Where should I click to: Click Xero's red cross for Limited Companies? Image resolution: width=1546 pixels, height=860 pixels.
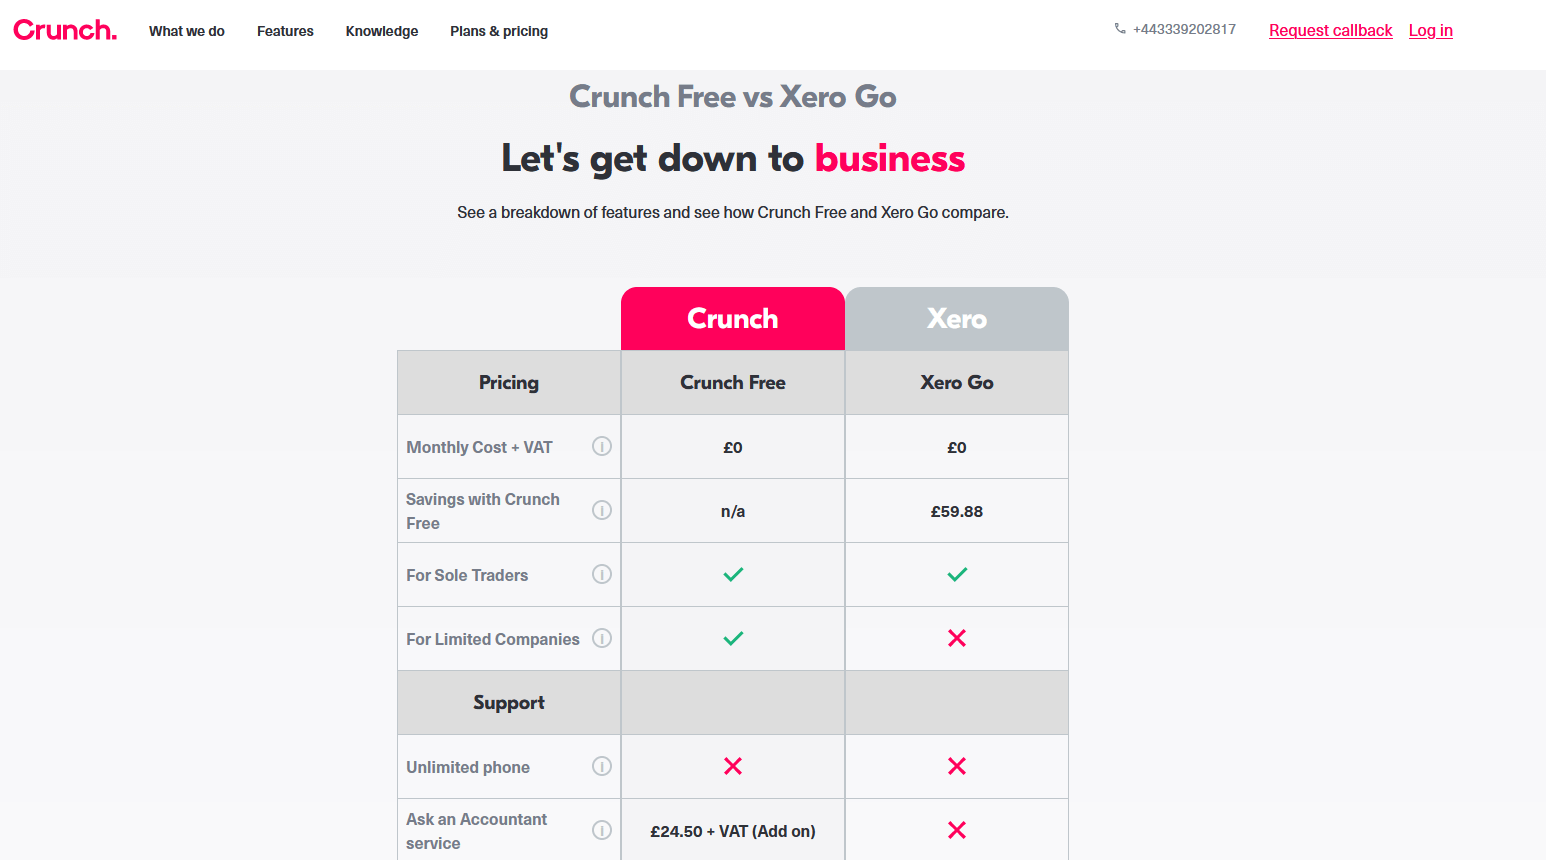957,638
